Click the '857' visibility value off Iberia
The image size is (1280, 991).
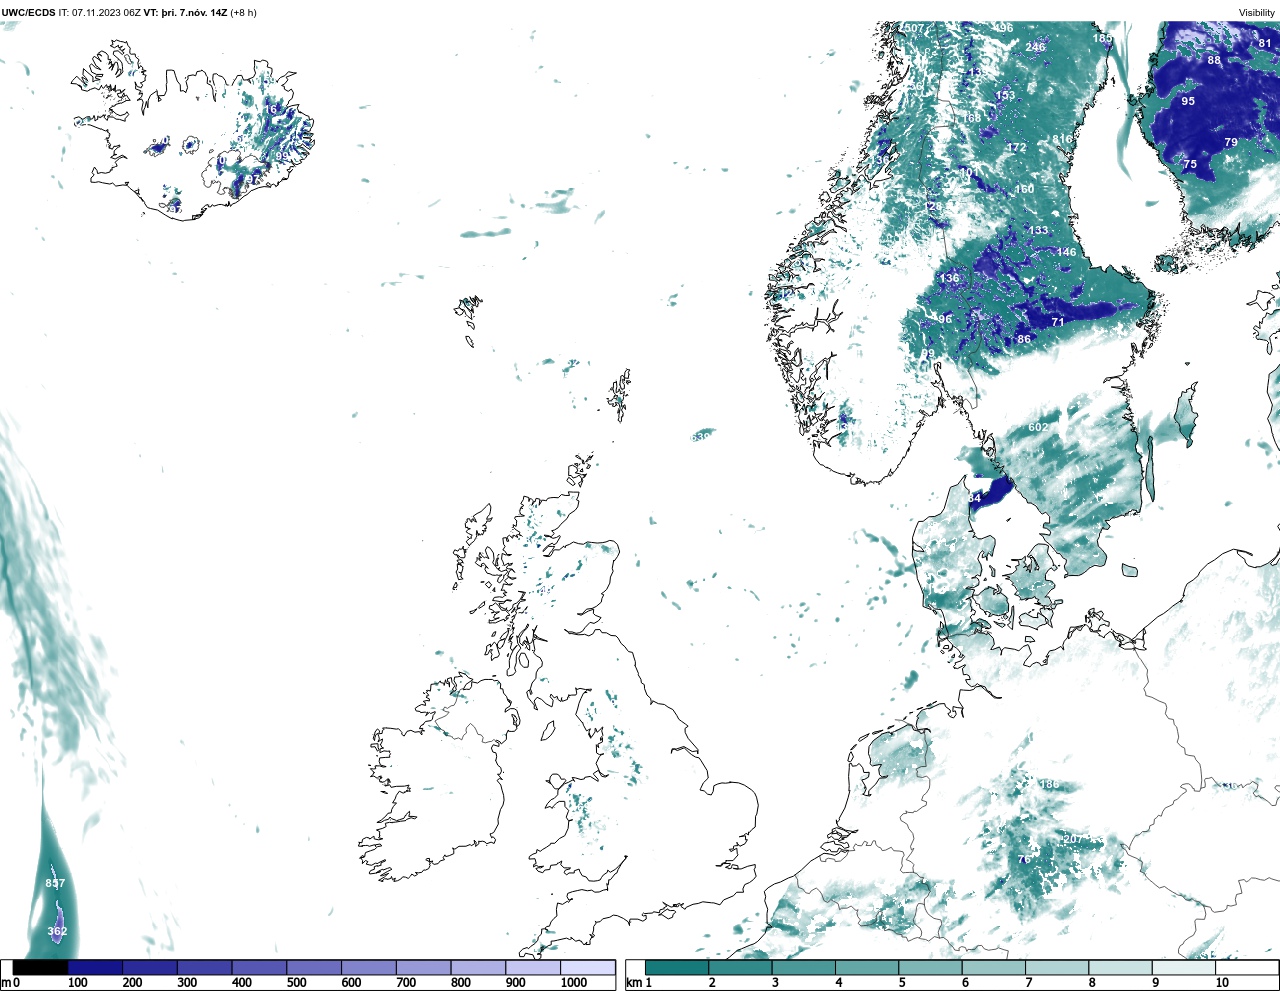55,883
